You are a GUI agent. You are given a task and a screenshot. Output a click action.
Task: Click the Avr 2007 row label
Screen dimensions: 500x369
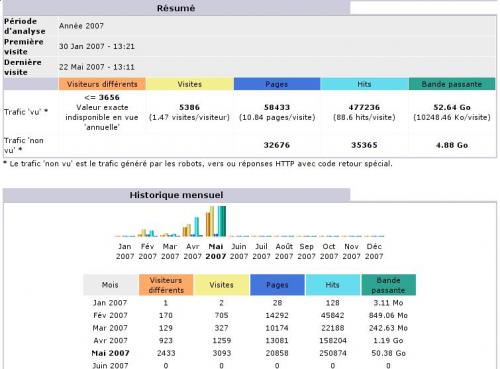pyautogui.click(x=110, y=341)
